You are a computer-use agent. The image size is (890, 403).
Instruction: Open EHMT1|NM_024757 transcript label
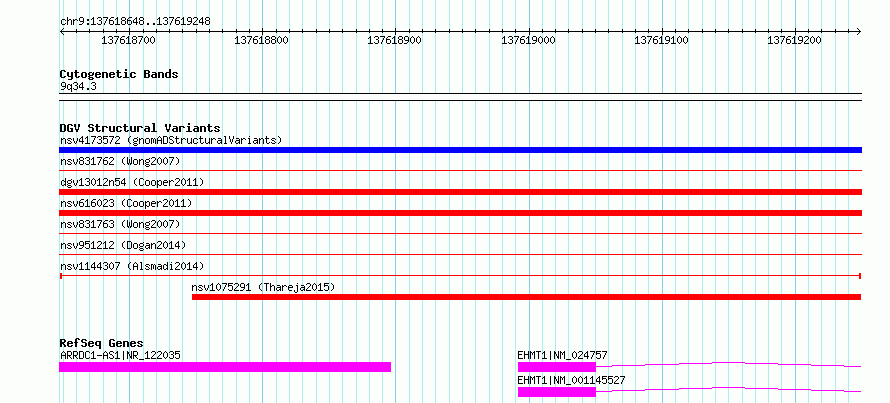[562, 355]
